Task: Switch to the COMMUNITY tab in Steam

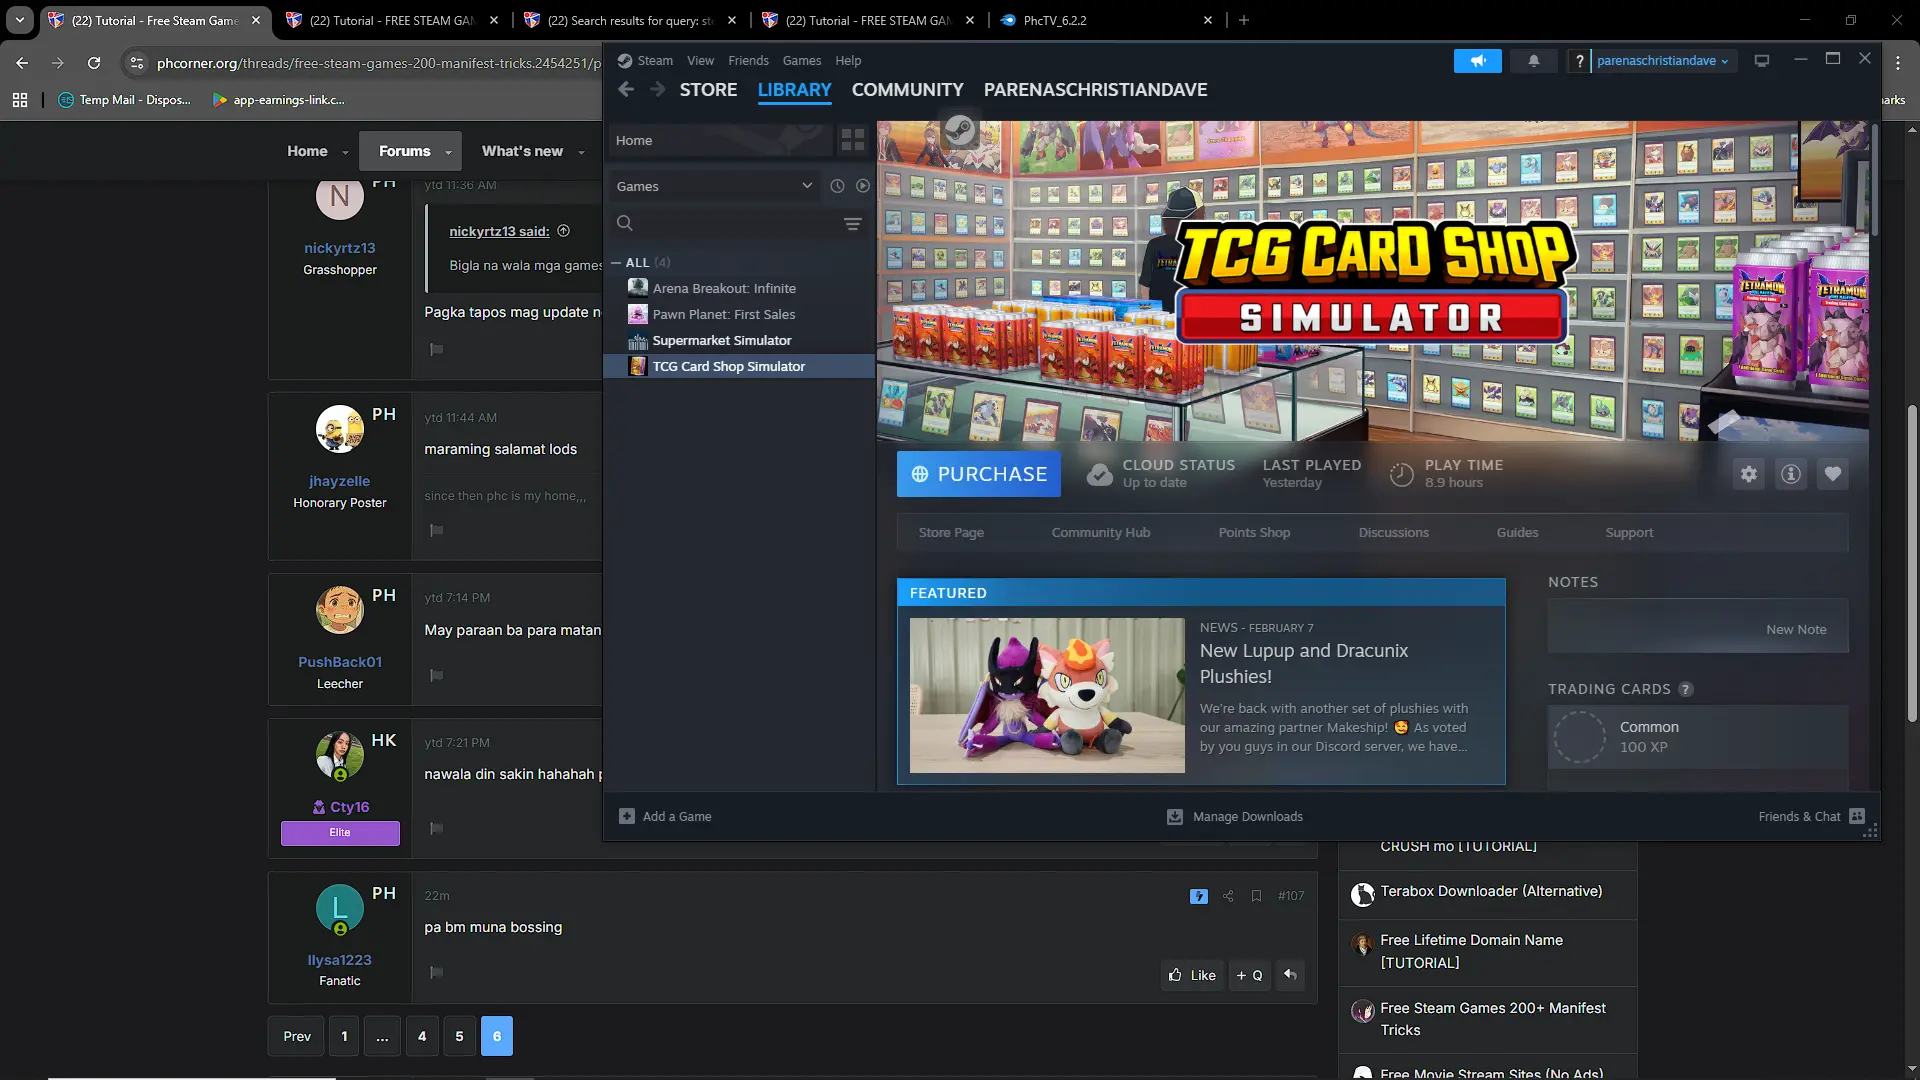Action: [x=908, y=90]
